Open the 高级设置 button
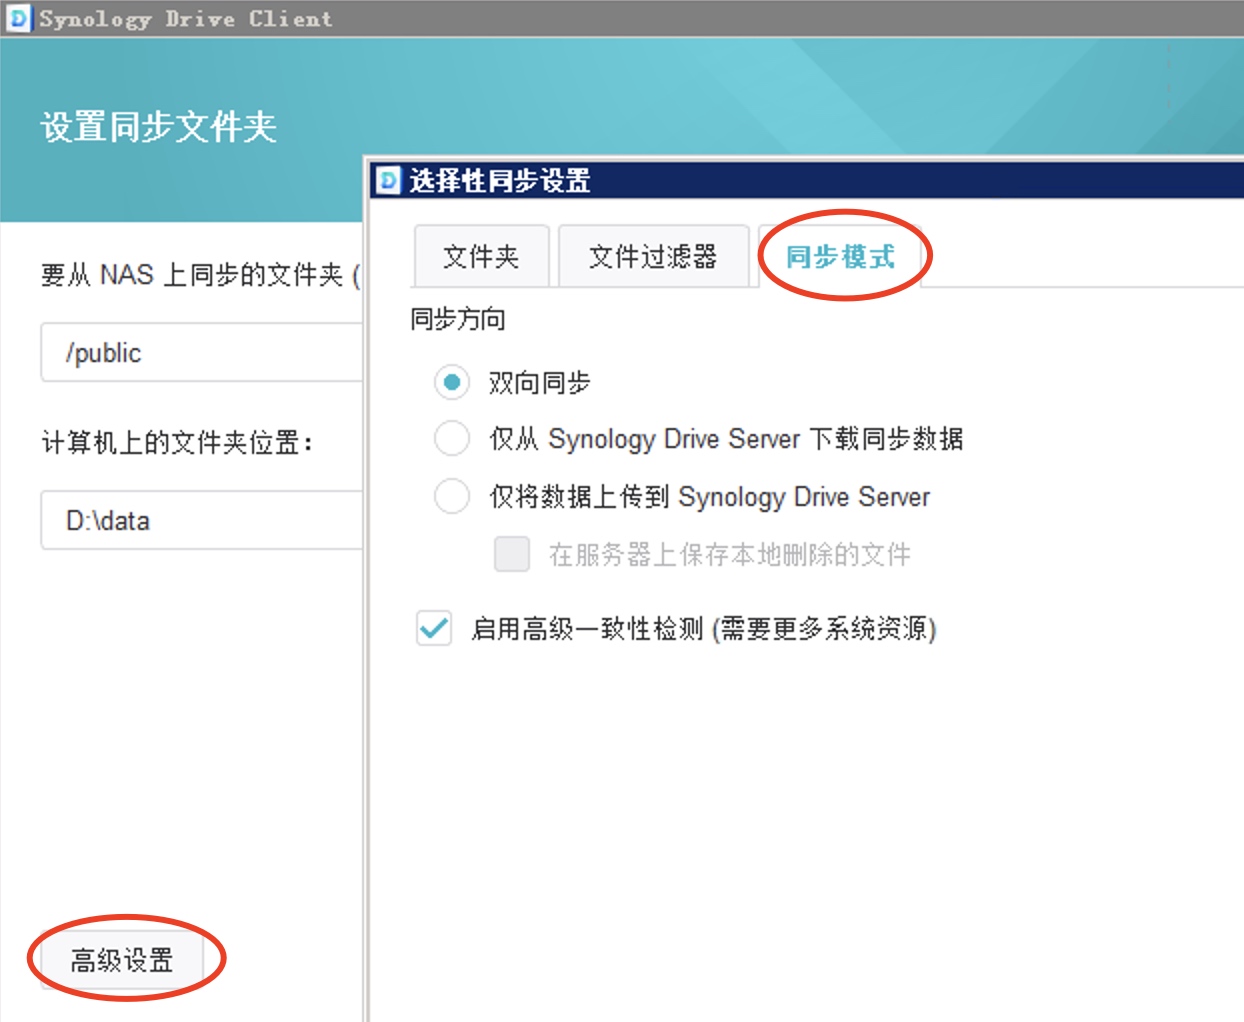 pos(122,960)
